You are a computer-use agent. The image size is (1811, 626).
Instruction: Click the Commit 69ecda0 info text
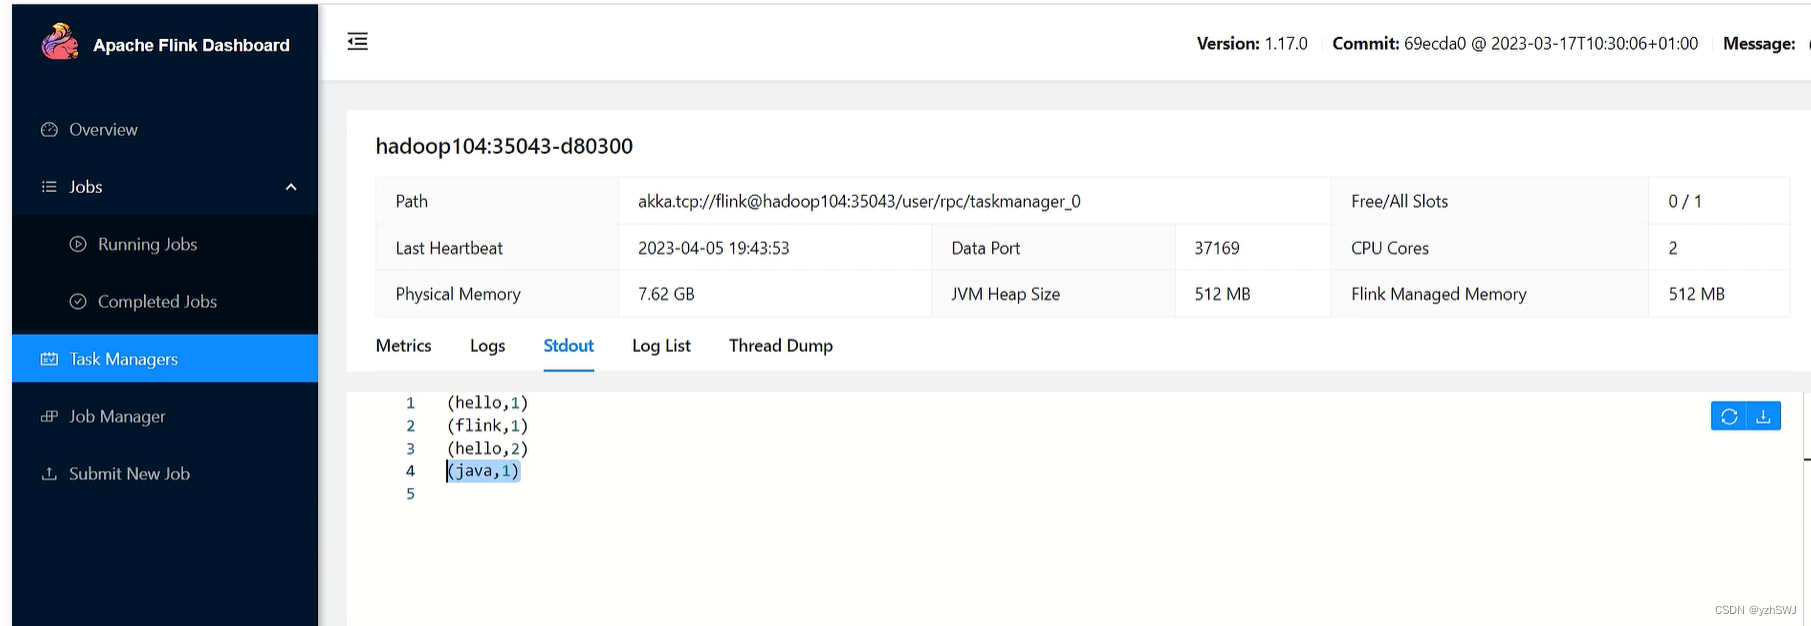1515,44
